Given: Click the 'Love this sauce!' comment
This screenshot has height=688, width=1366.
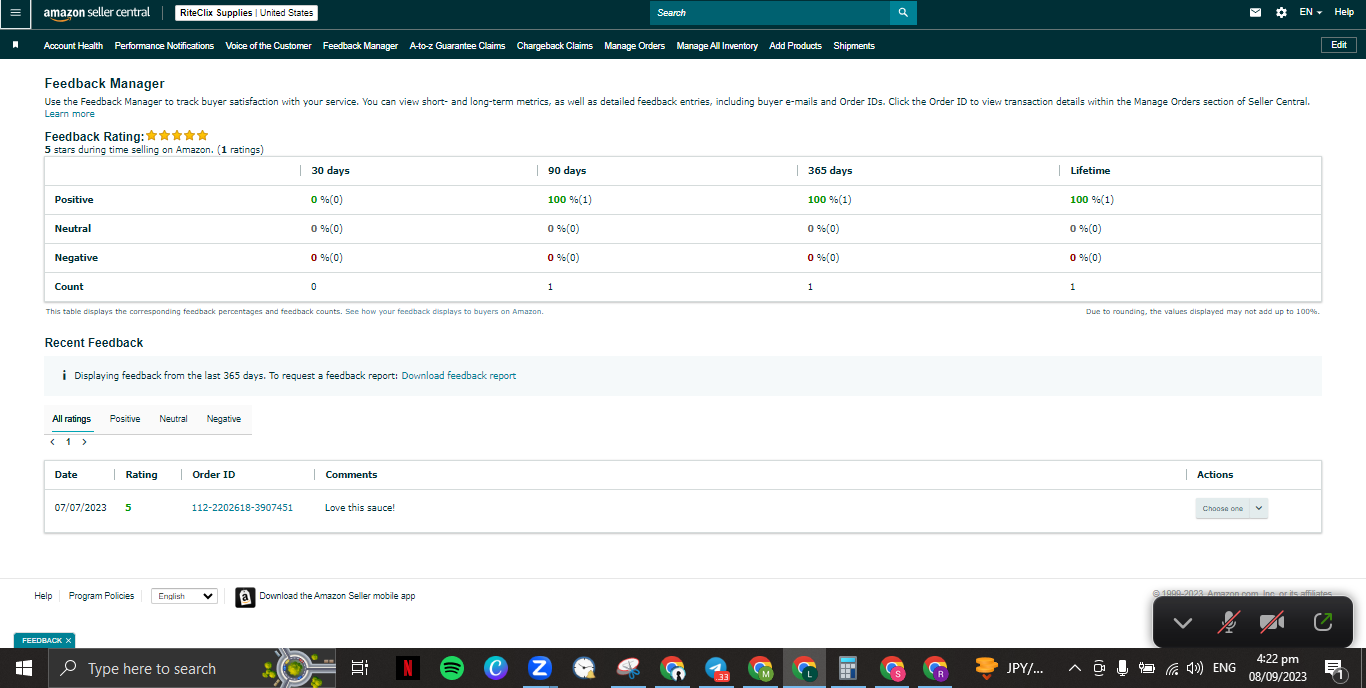Looking at the screenshot, I should (360, 508).
